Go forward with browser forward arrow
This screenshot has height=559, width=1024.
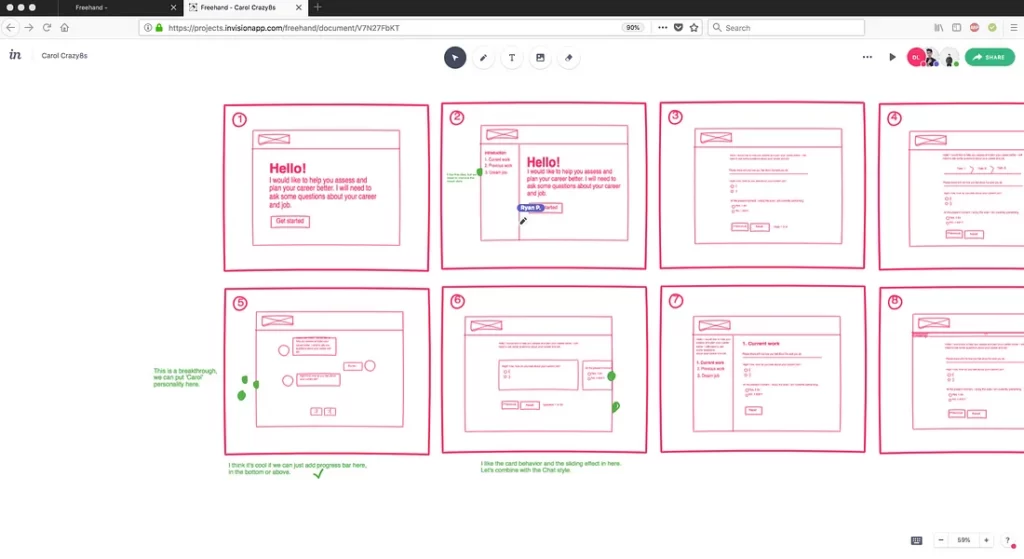click(x=29, y=27)
